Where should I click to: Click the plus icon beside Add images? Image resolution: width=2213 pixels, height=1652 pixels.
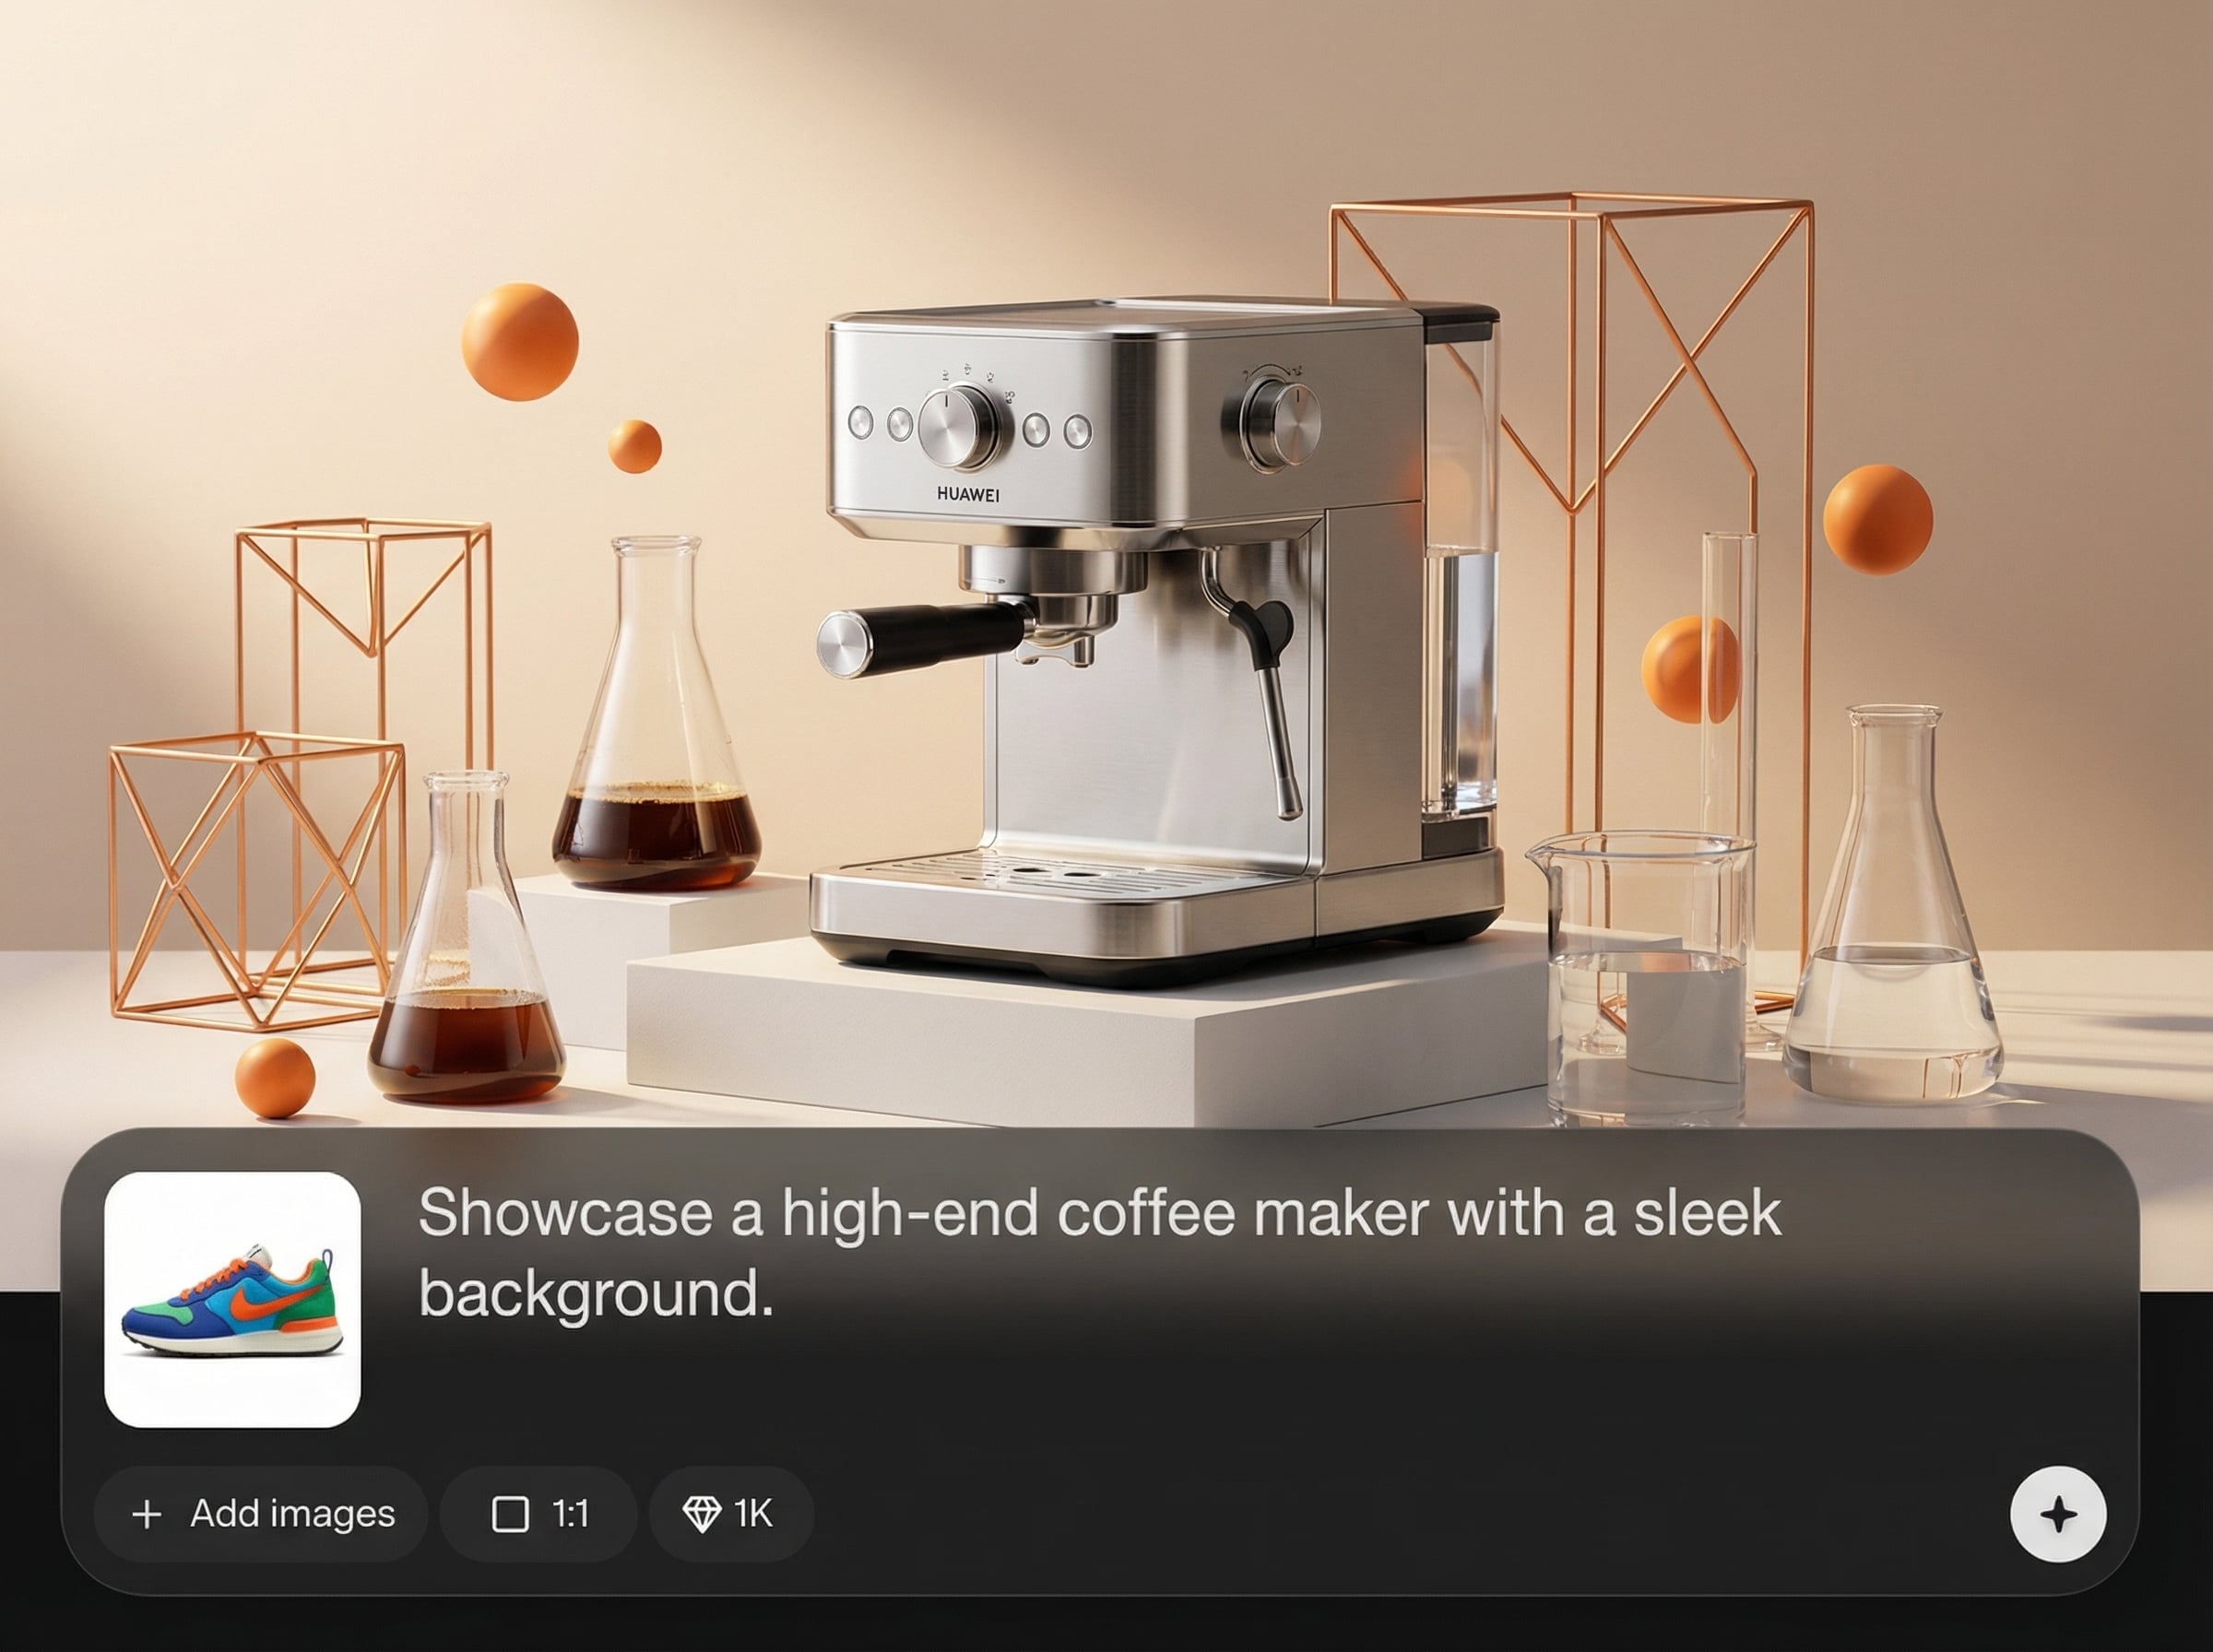point(147,1514)
